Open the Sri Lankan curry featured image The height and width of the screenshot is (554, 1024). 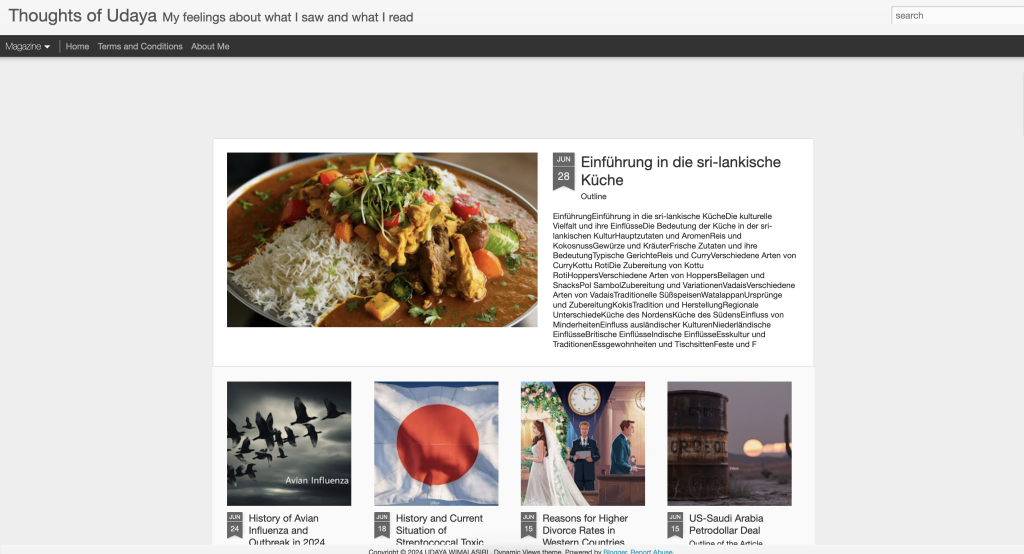382,240
